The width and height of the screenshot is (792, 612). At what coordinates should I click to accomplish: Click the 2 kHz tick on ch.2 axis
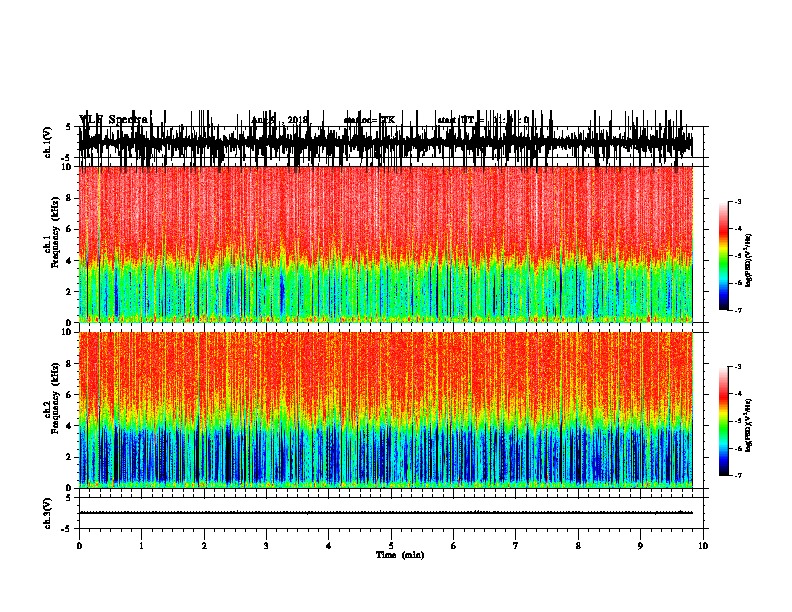(69, 457)
